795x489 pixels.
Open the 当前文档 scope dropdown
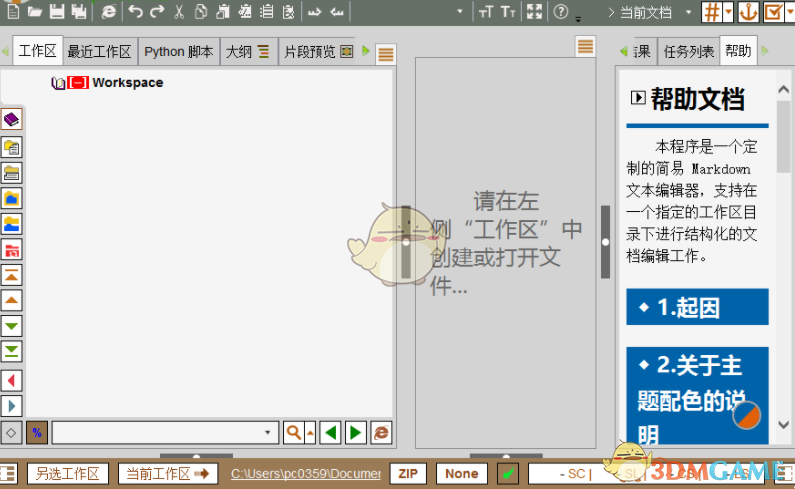688,12
